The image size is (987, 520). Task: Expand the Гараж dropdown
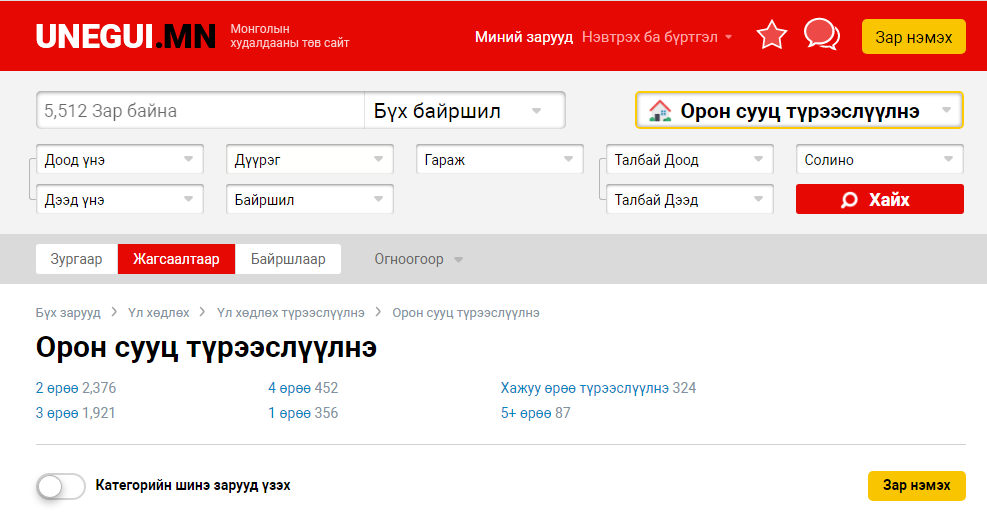pos(499,160)
